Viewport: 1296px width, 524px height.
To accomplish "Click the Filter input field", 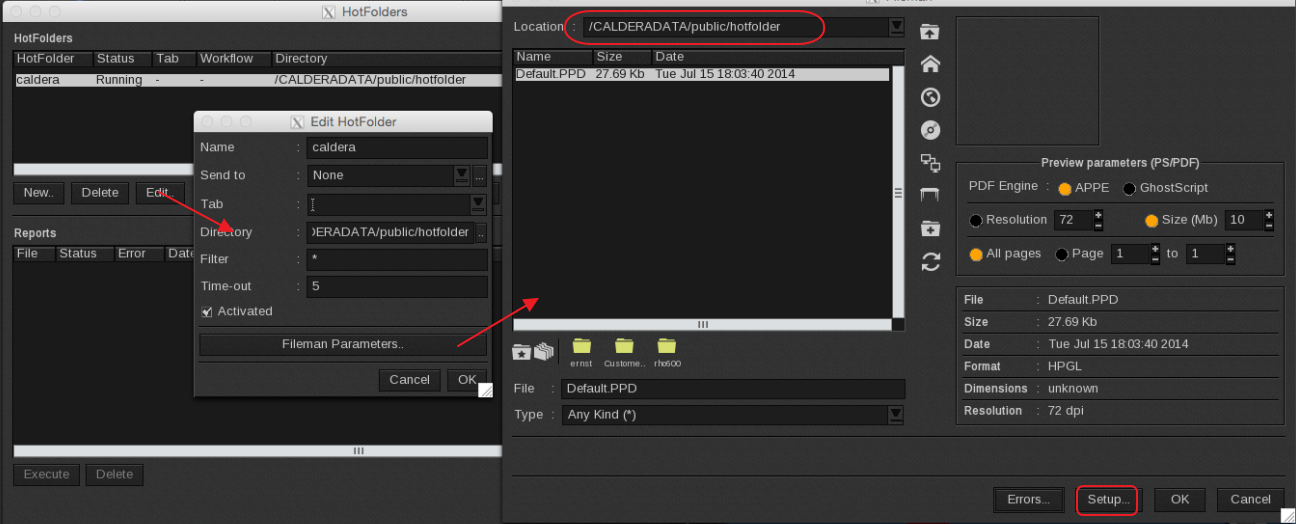I will click(397, 259).
